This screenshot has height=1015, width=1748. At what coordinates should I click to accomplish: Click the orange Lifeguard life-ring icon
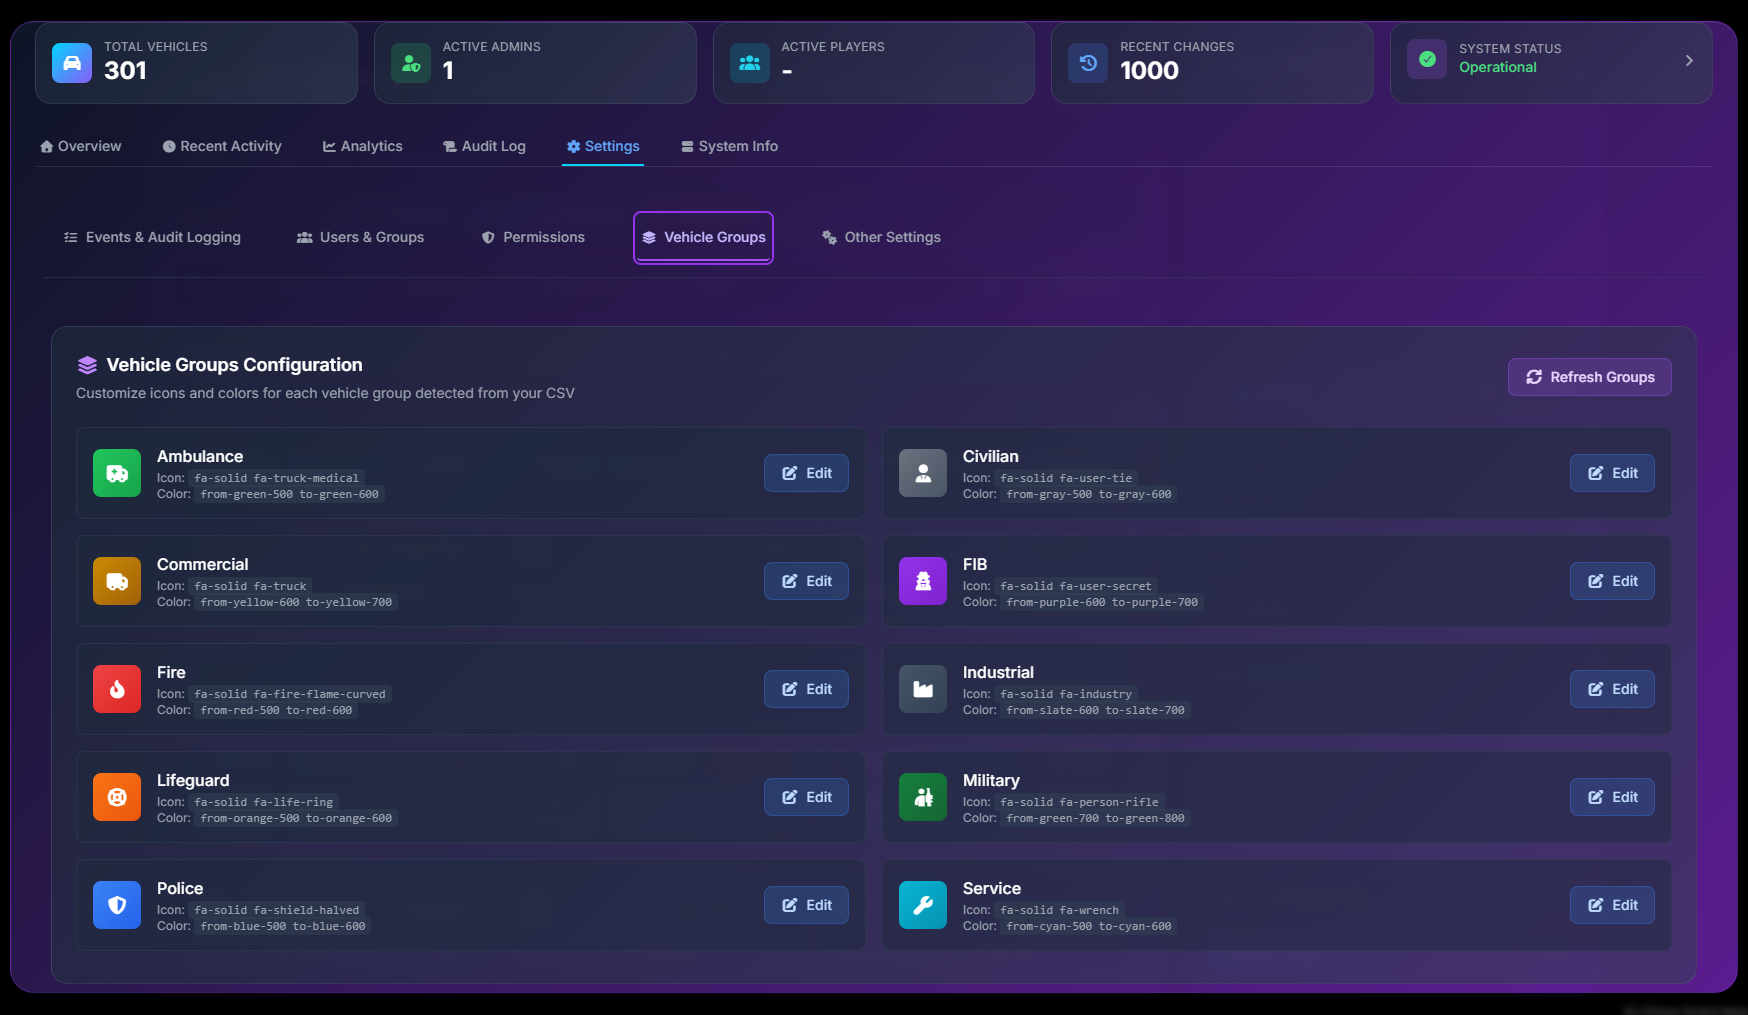117,797
